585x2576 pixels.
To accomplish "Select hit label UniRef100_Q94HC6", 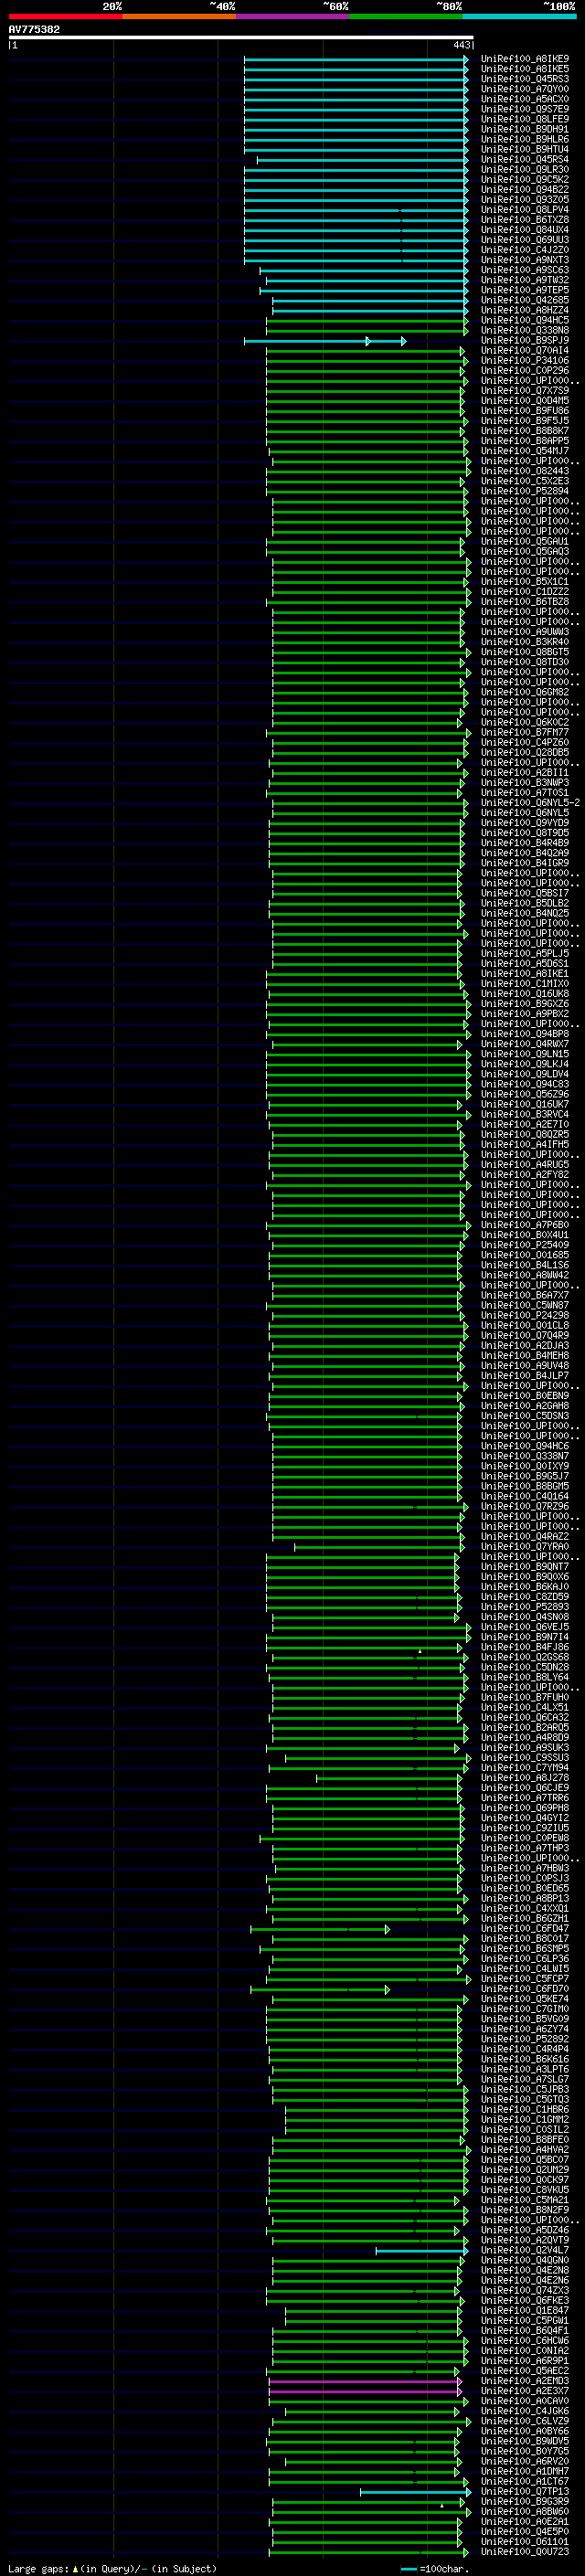I will [x=524, y=1446].
